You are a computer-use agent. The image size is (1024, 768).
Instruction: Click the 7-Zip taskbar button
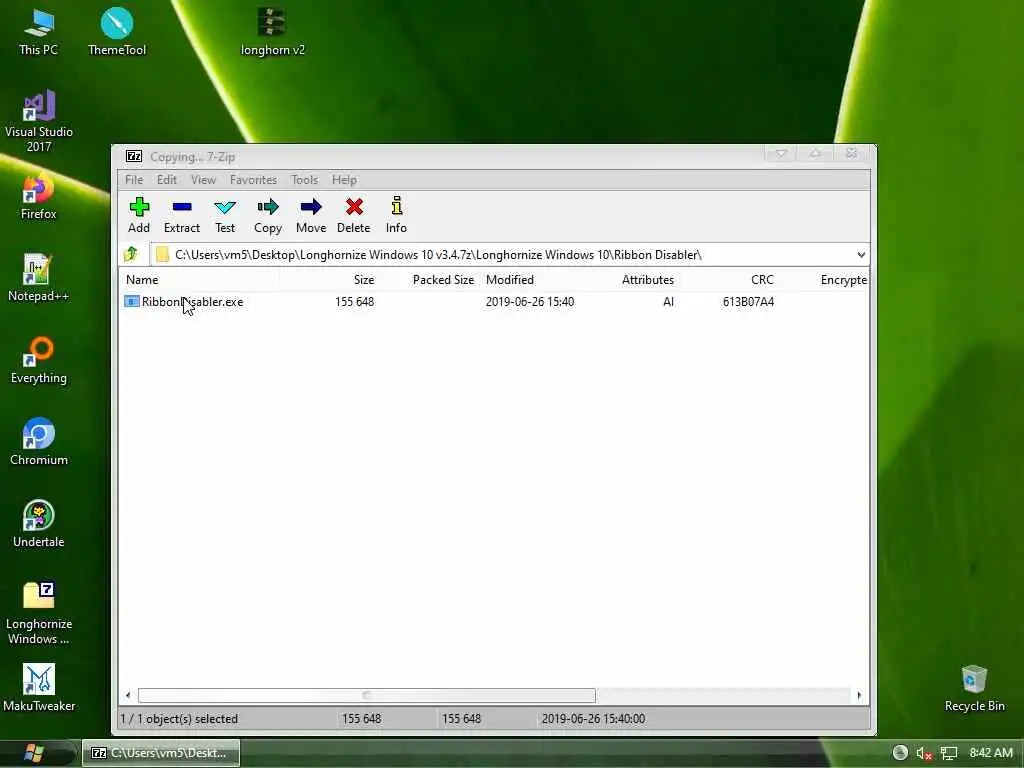161,753
